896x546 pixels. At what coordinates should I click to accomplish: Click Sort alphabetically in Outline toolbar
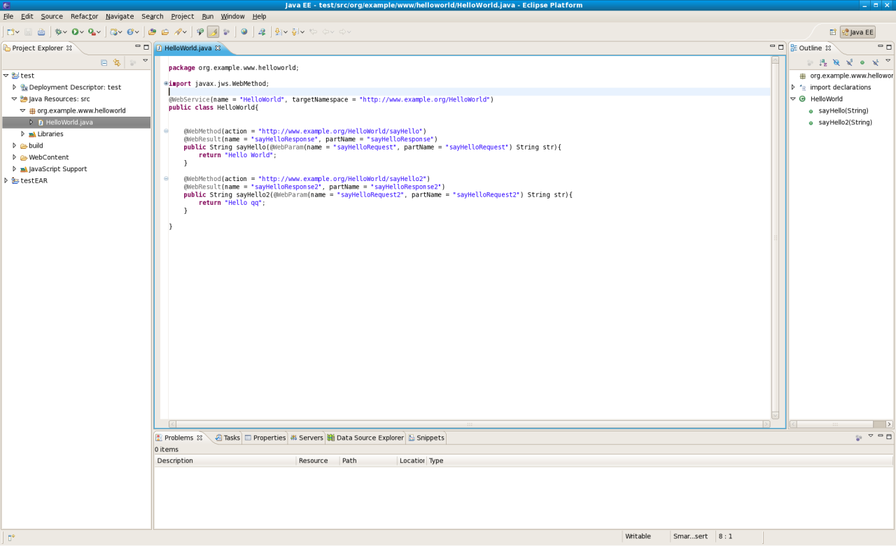[823, 62]
